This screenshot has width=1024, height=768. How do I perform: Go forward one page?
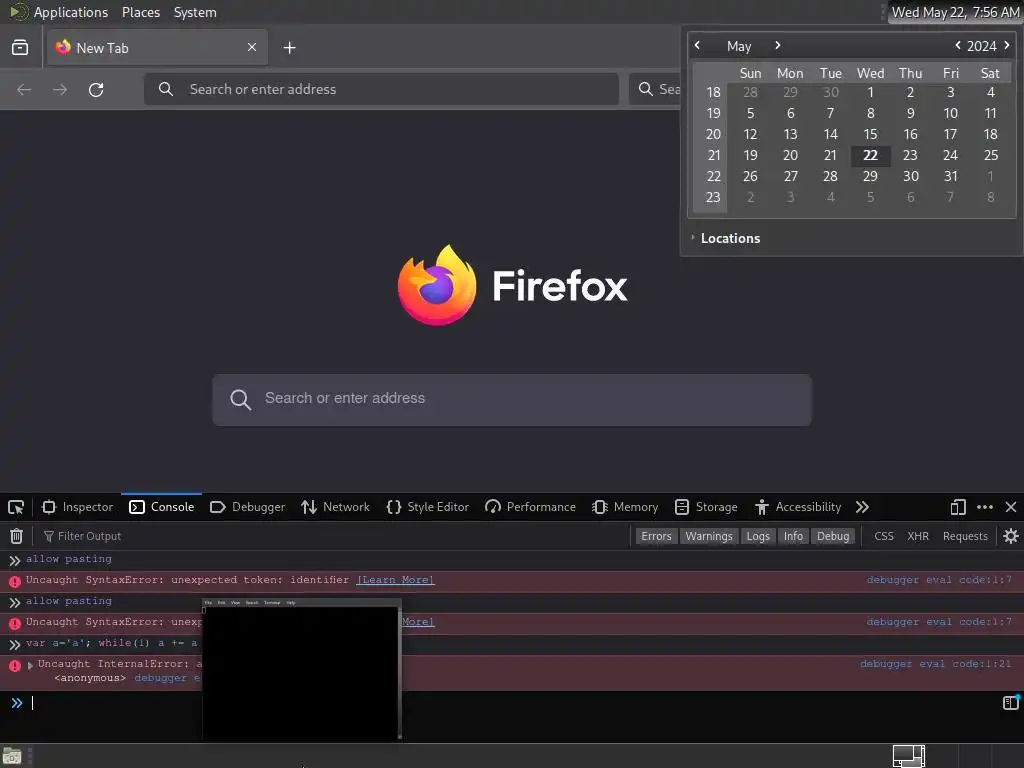point(60,89)
